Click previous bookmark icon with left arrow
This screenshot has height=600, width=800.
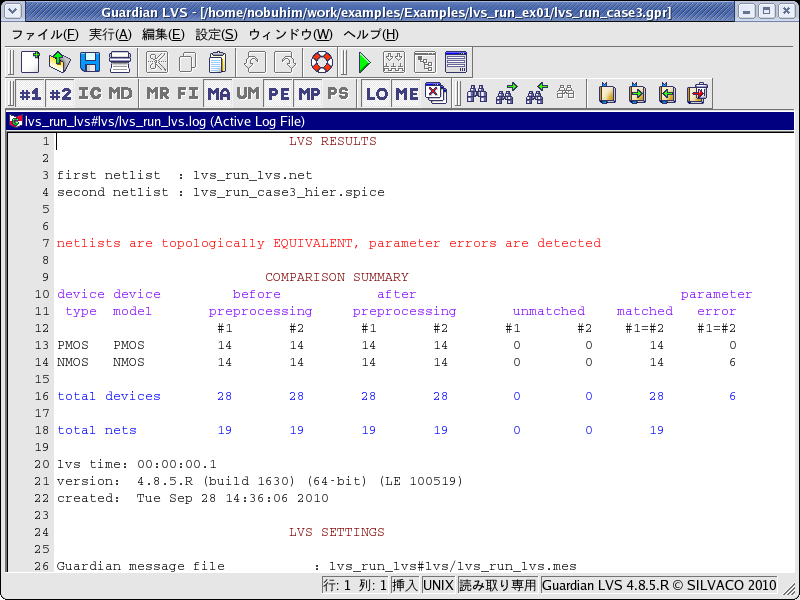tap(667, 93)
